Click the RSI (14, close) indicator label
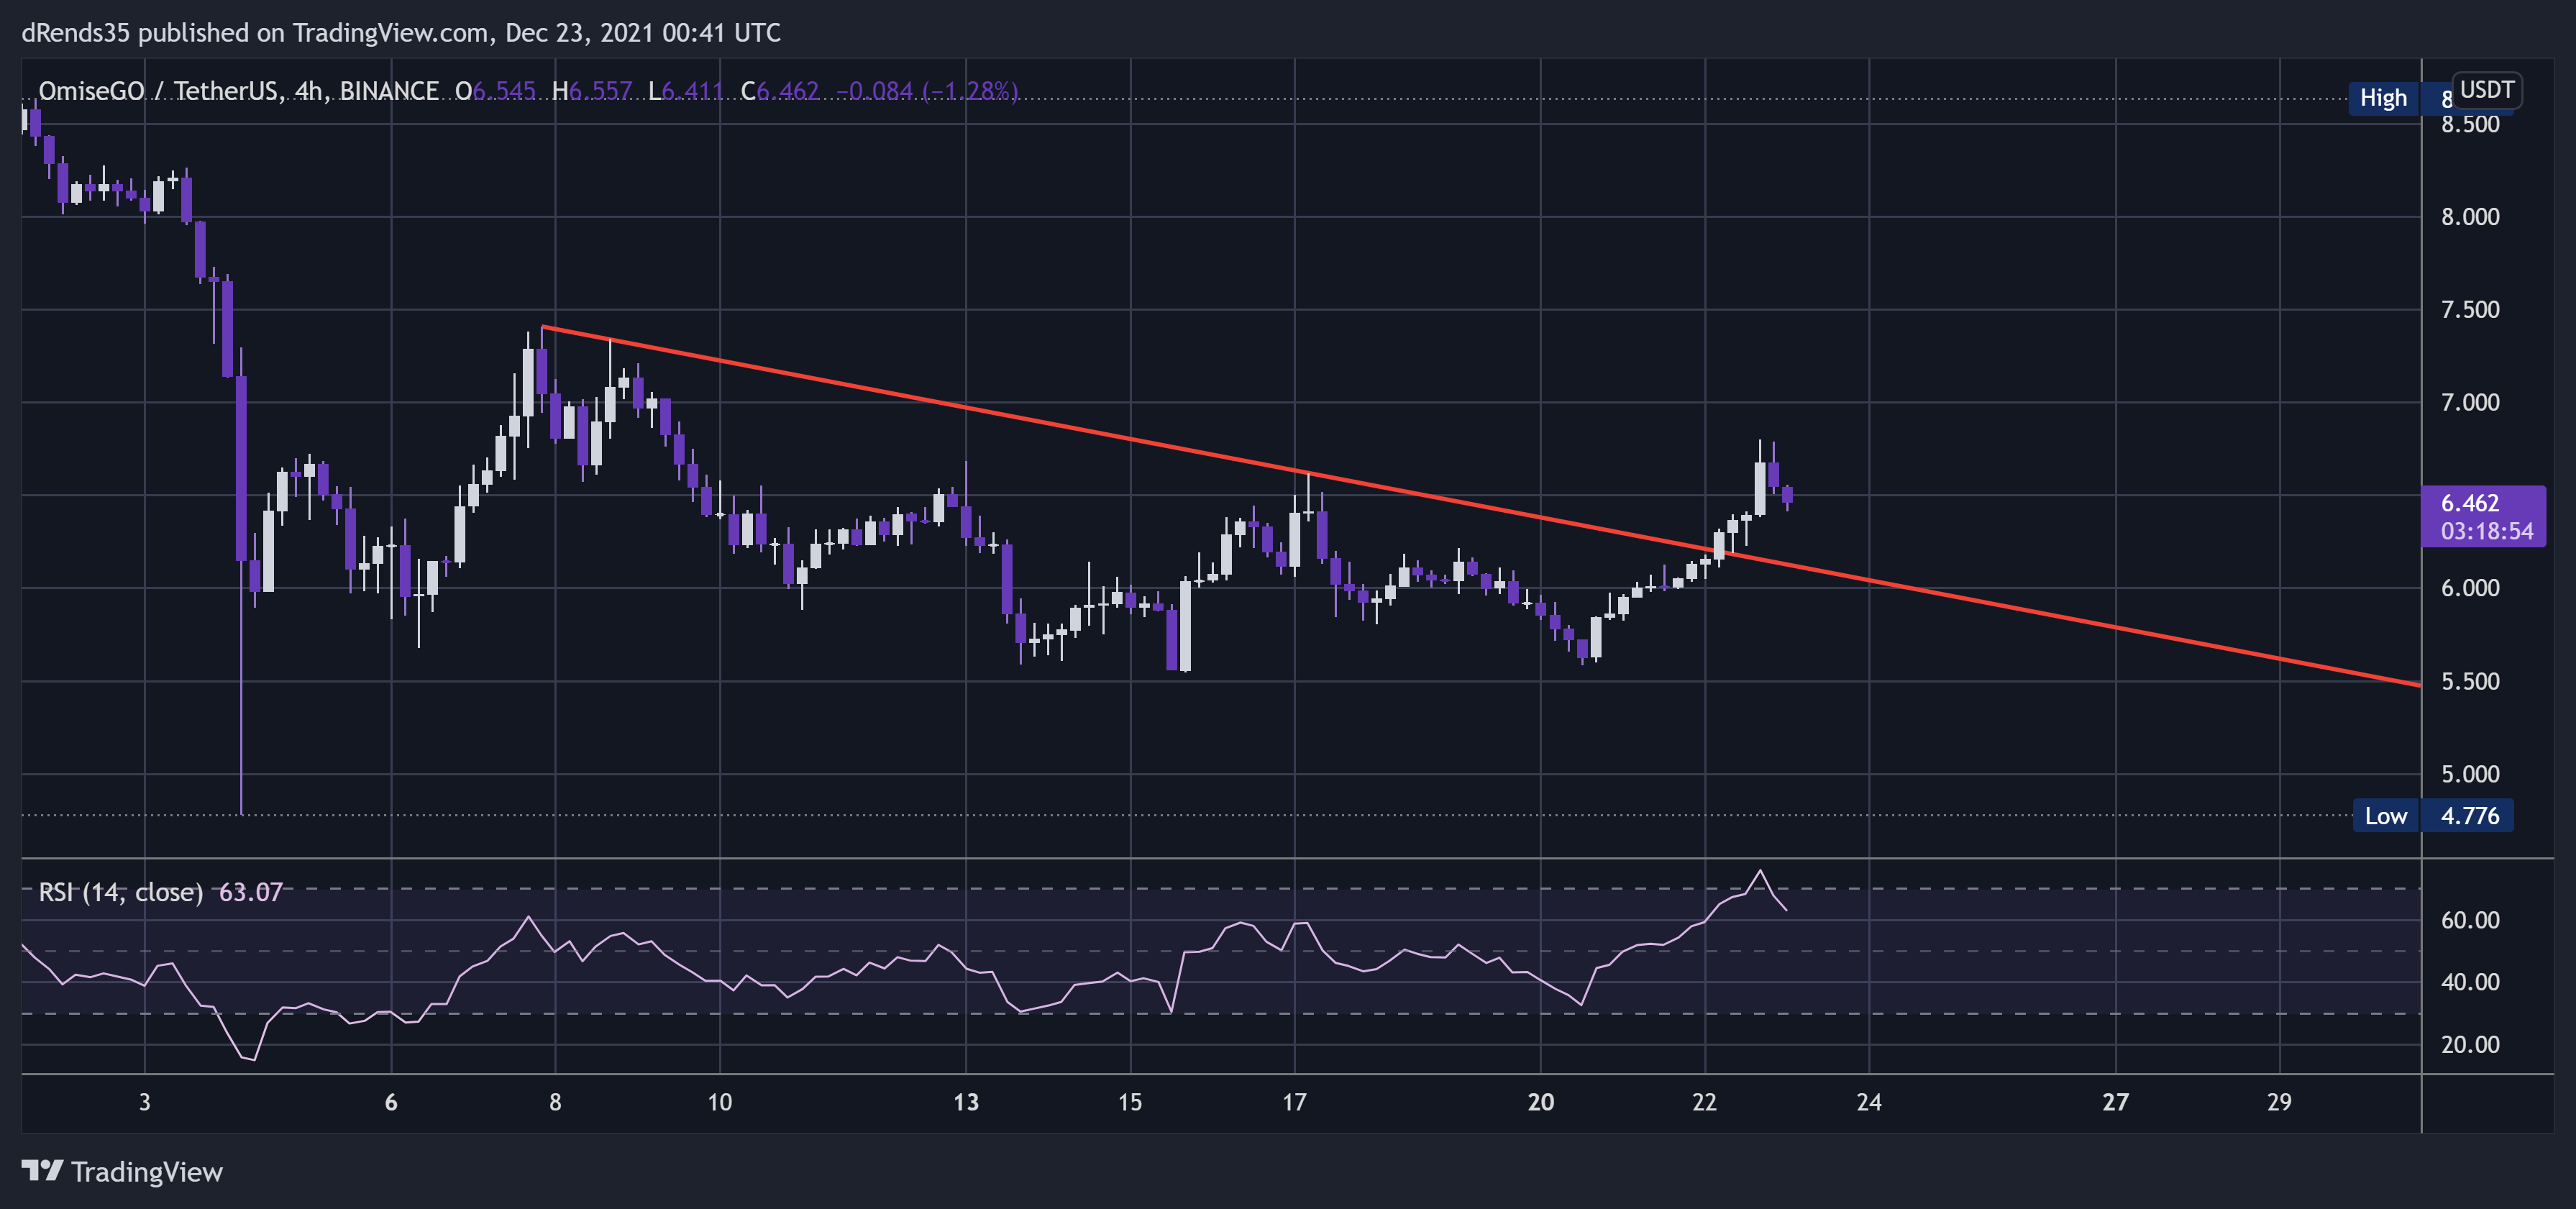Screen dimensions: 2576x1209 120,892
